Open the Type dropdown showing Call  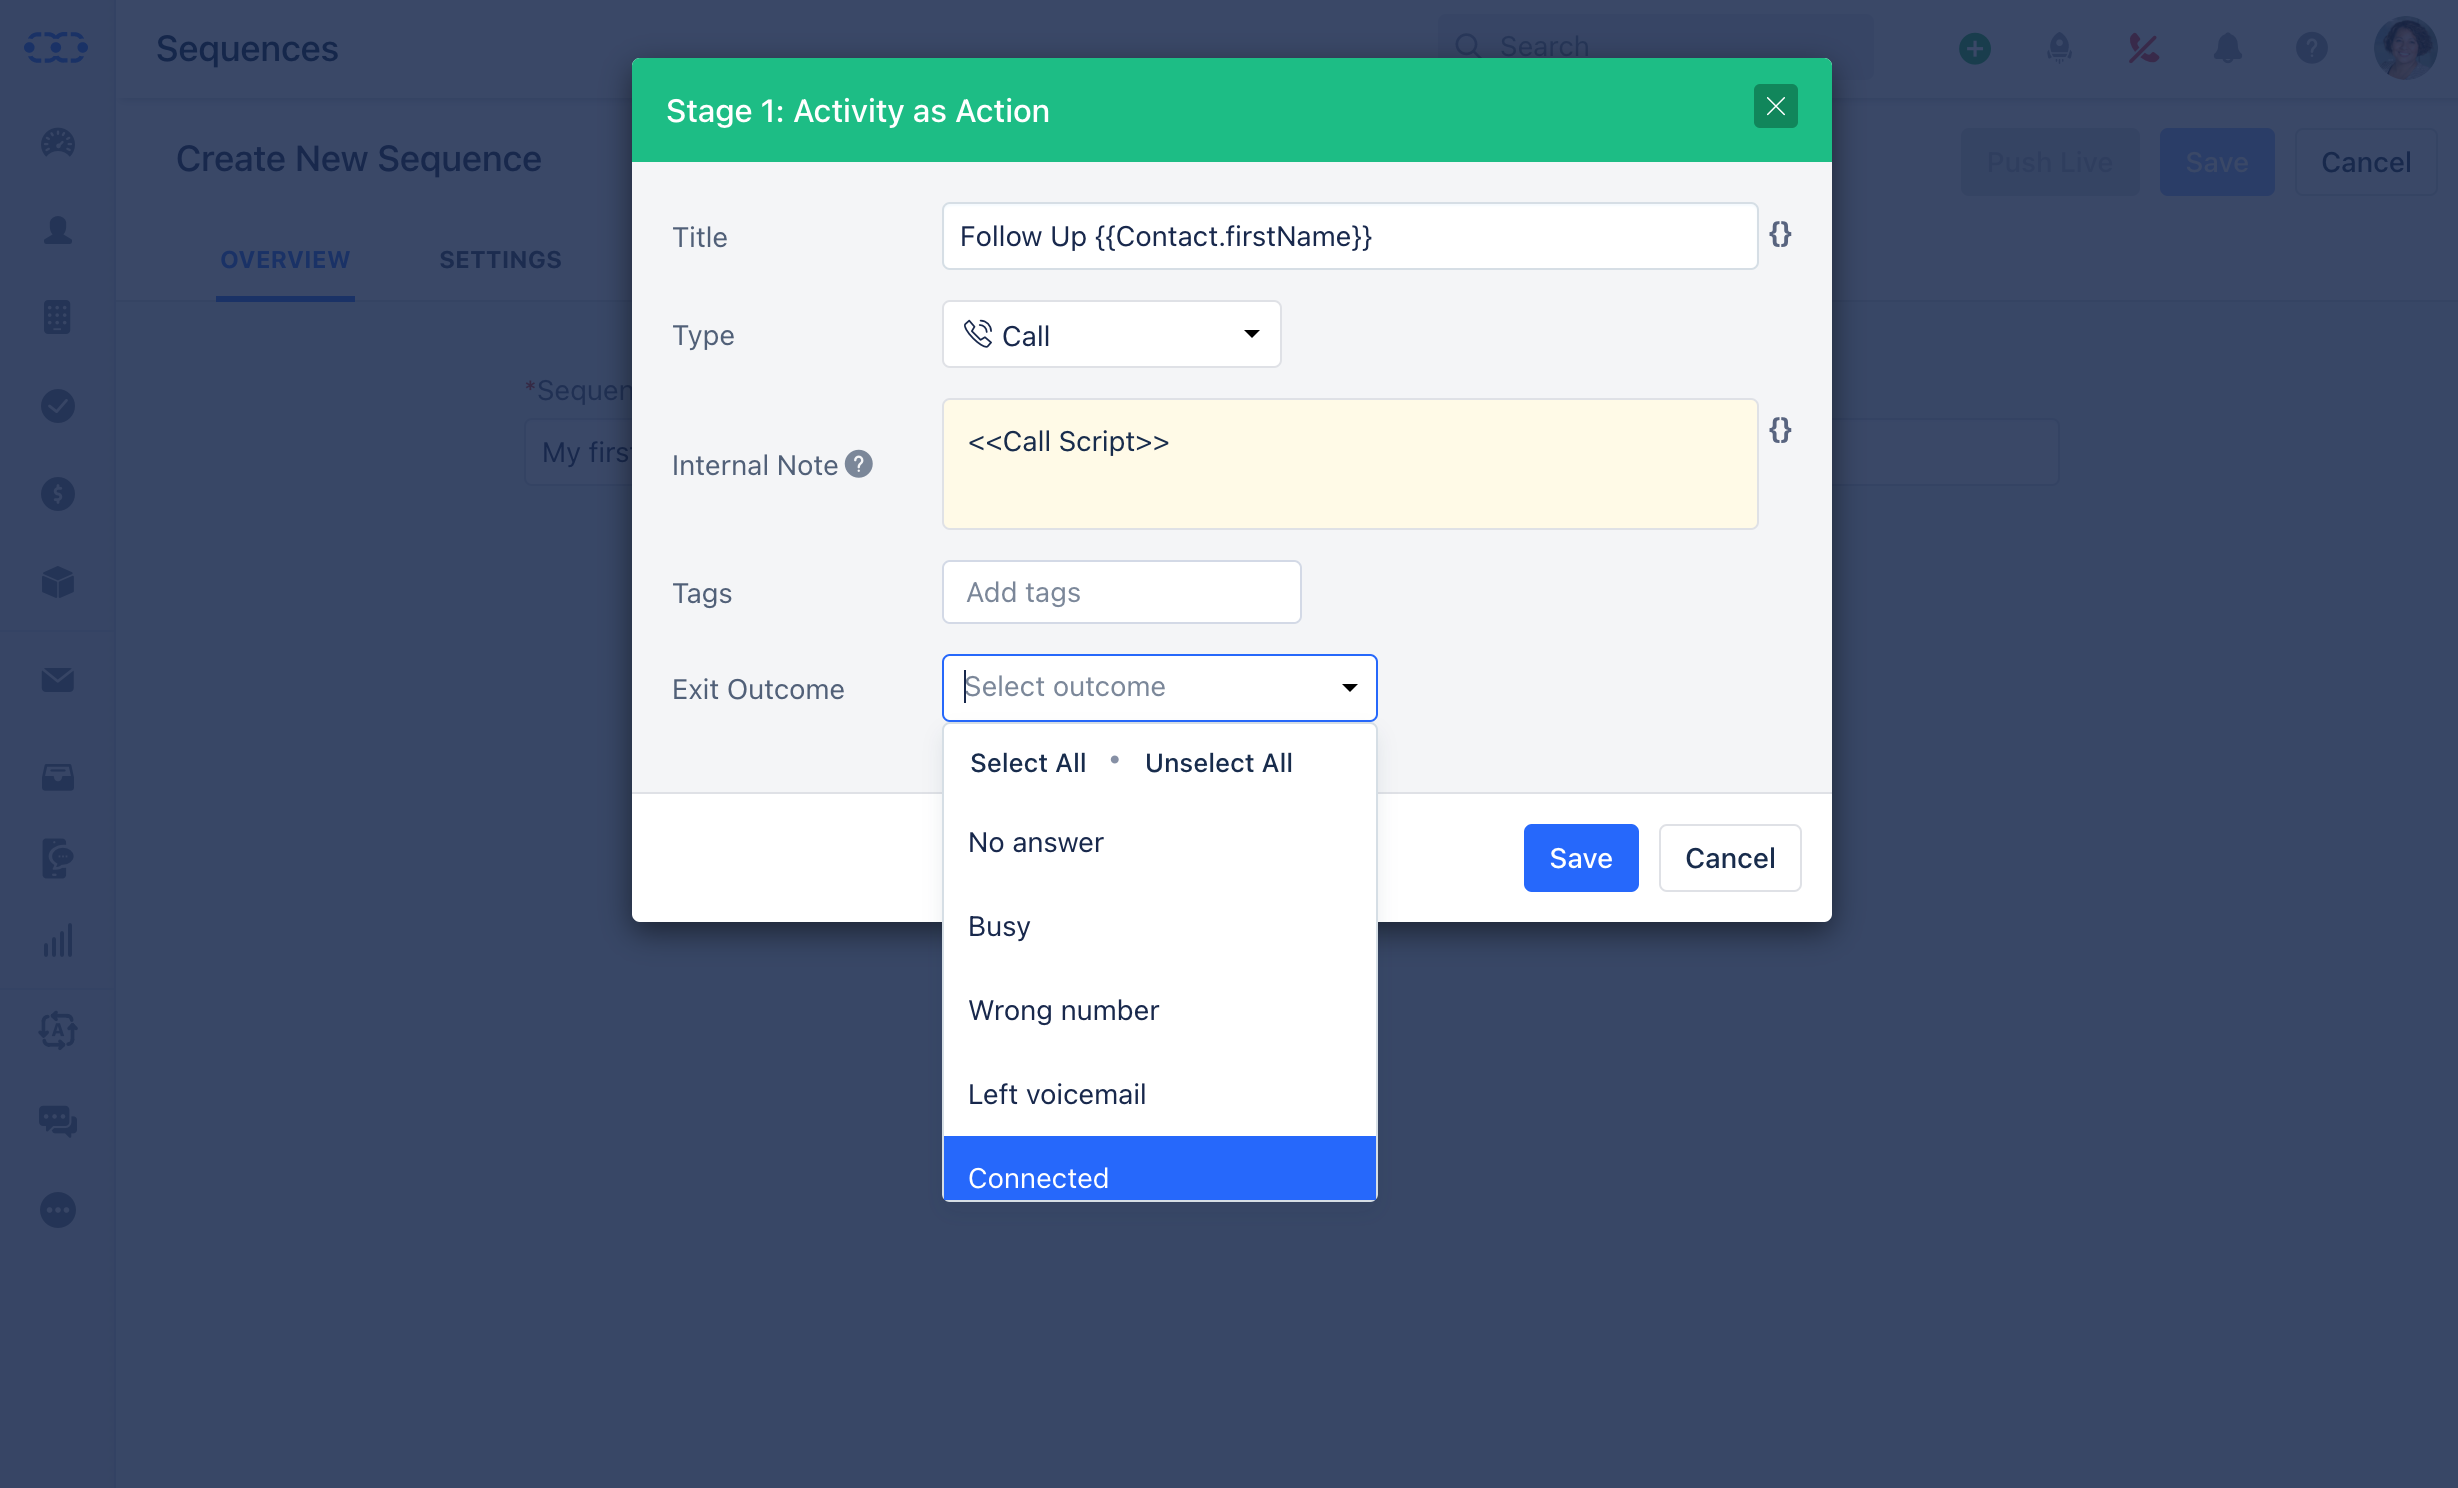[1111, 335]
